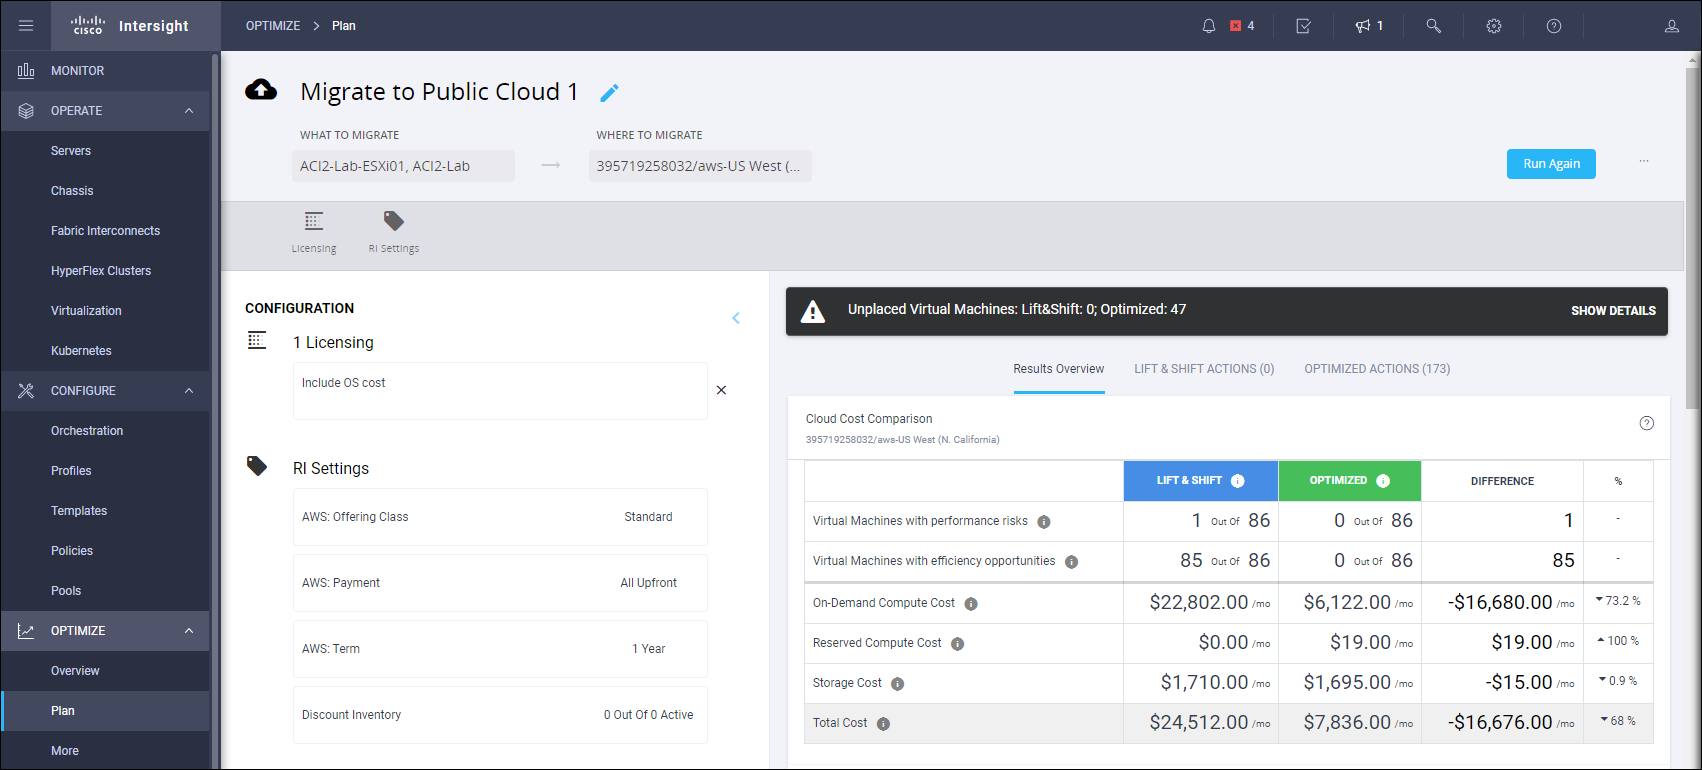Screen dimensions: 1702x770
Task: Open Kubernetes in sidebar
Action: (x=105, y=351)
